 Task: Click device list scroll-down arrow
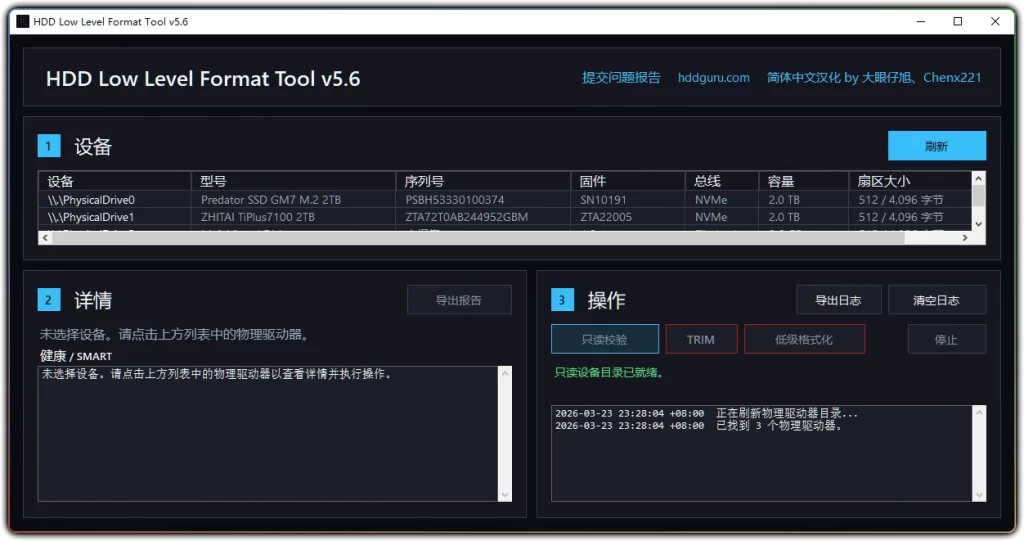pyautogui.click(x=978, y=224)
